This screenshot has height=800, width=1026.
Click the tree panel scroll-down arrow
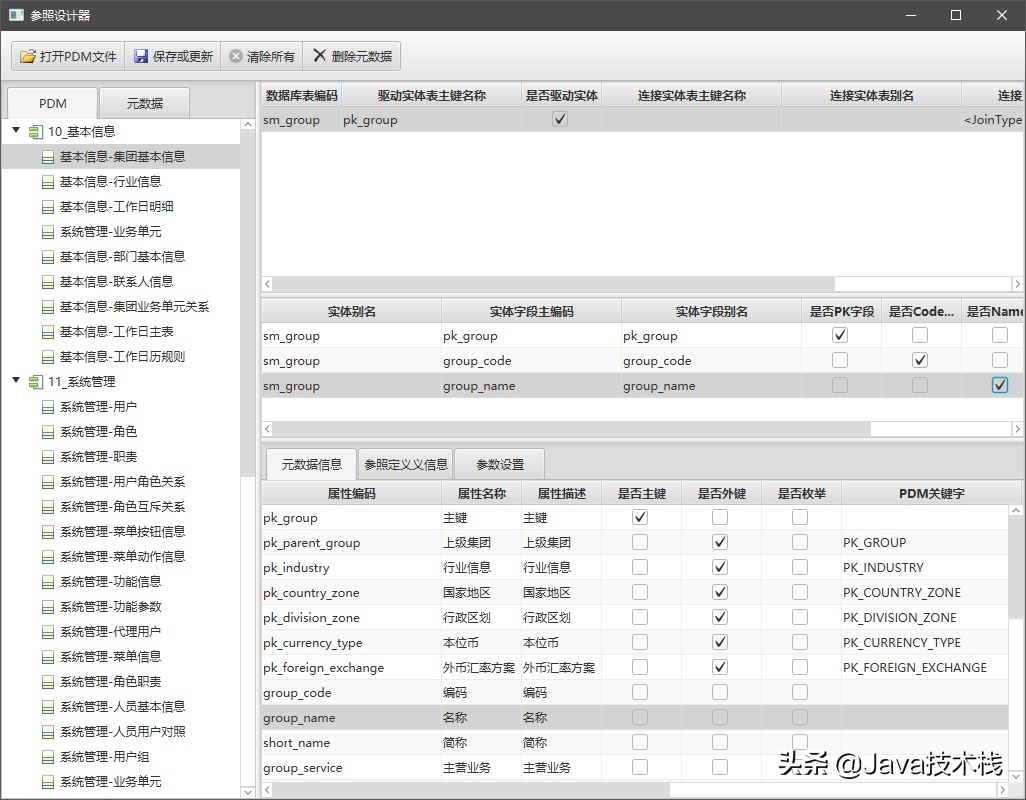248,792
